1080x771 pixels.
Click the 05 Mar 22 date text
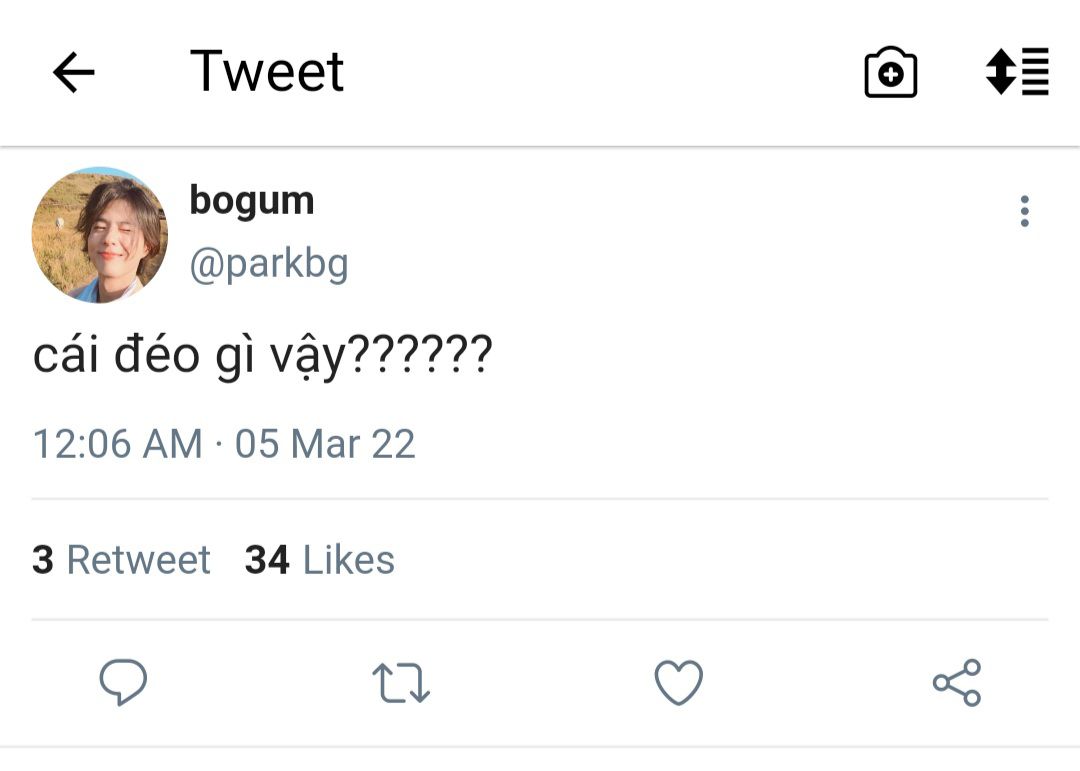(x=325, y=444)
